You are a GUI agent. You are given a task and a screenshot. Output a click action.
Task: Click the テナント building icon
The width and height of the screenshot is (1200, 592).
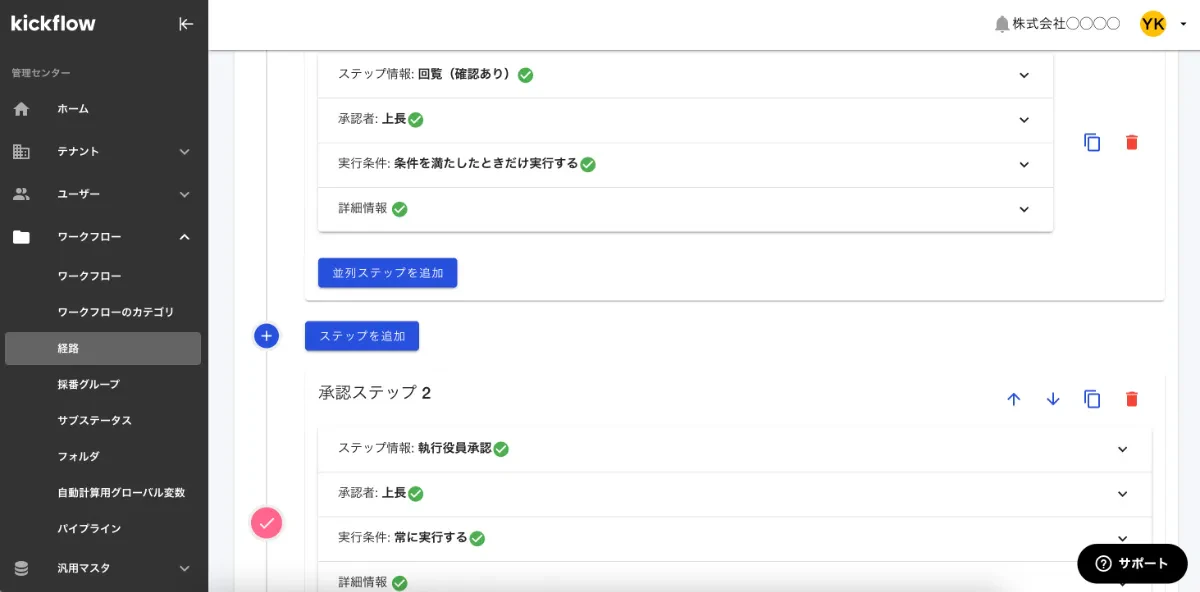tap(21, 152)
